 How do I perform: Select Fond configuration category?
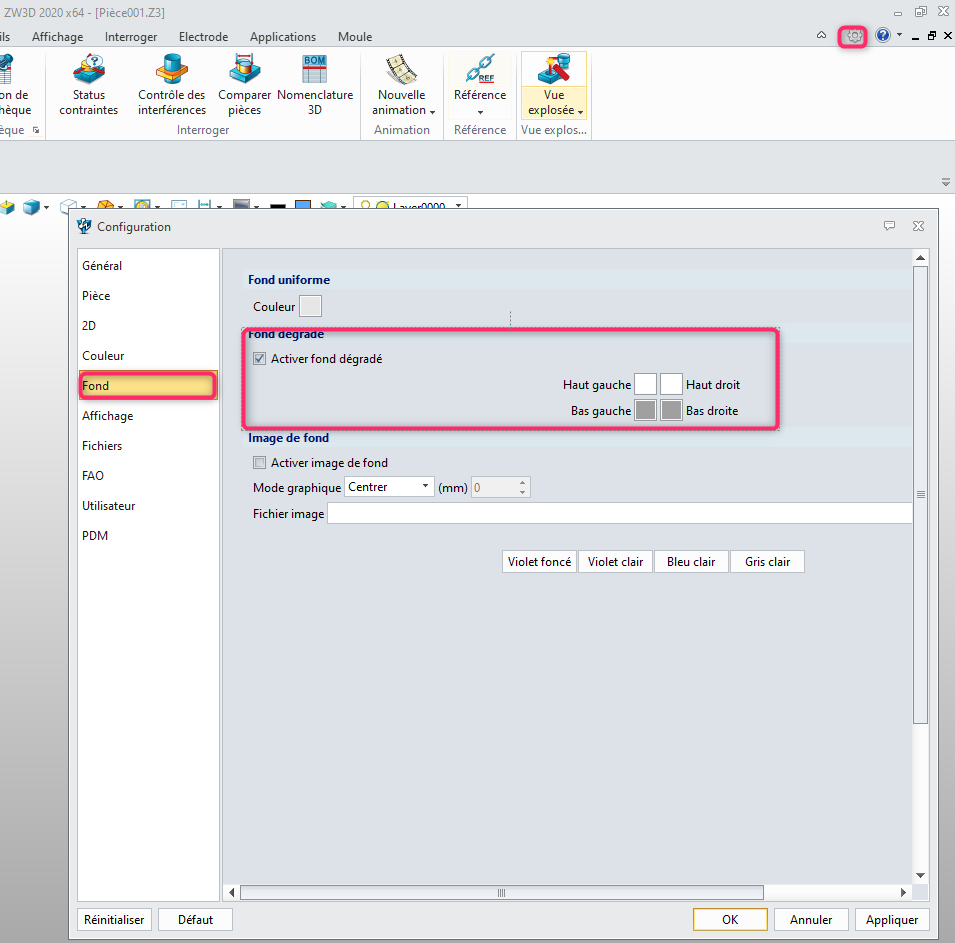pos(148,386)
